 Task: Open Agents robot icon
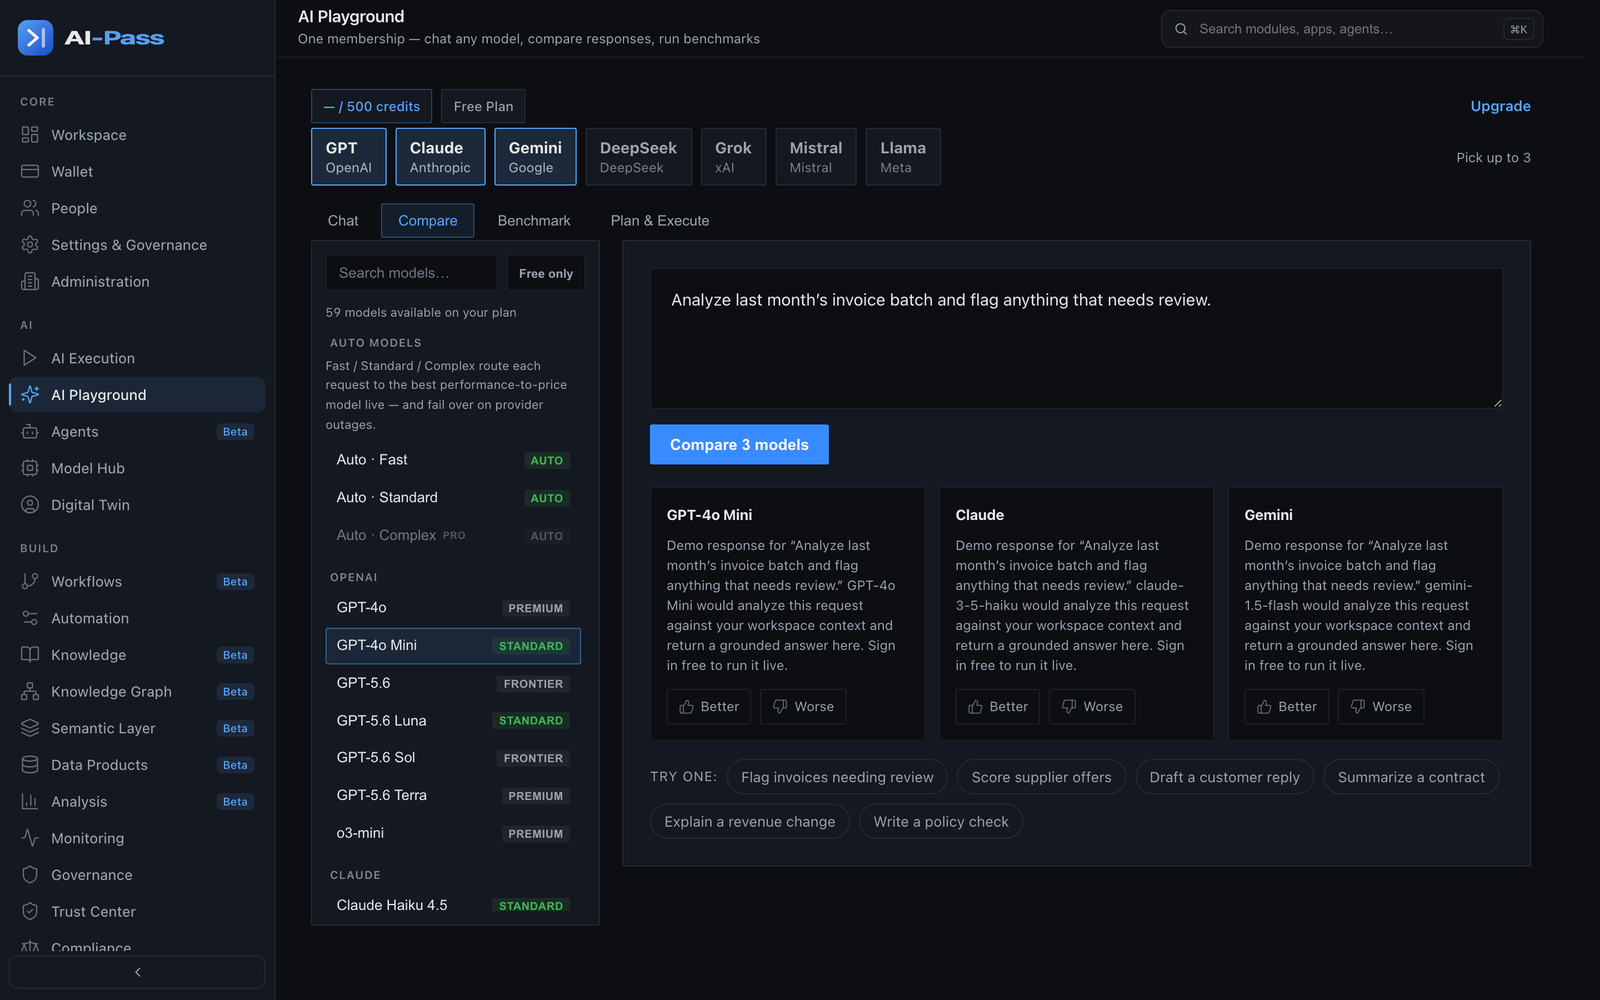click(x=30, y=432)
